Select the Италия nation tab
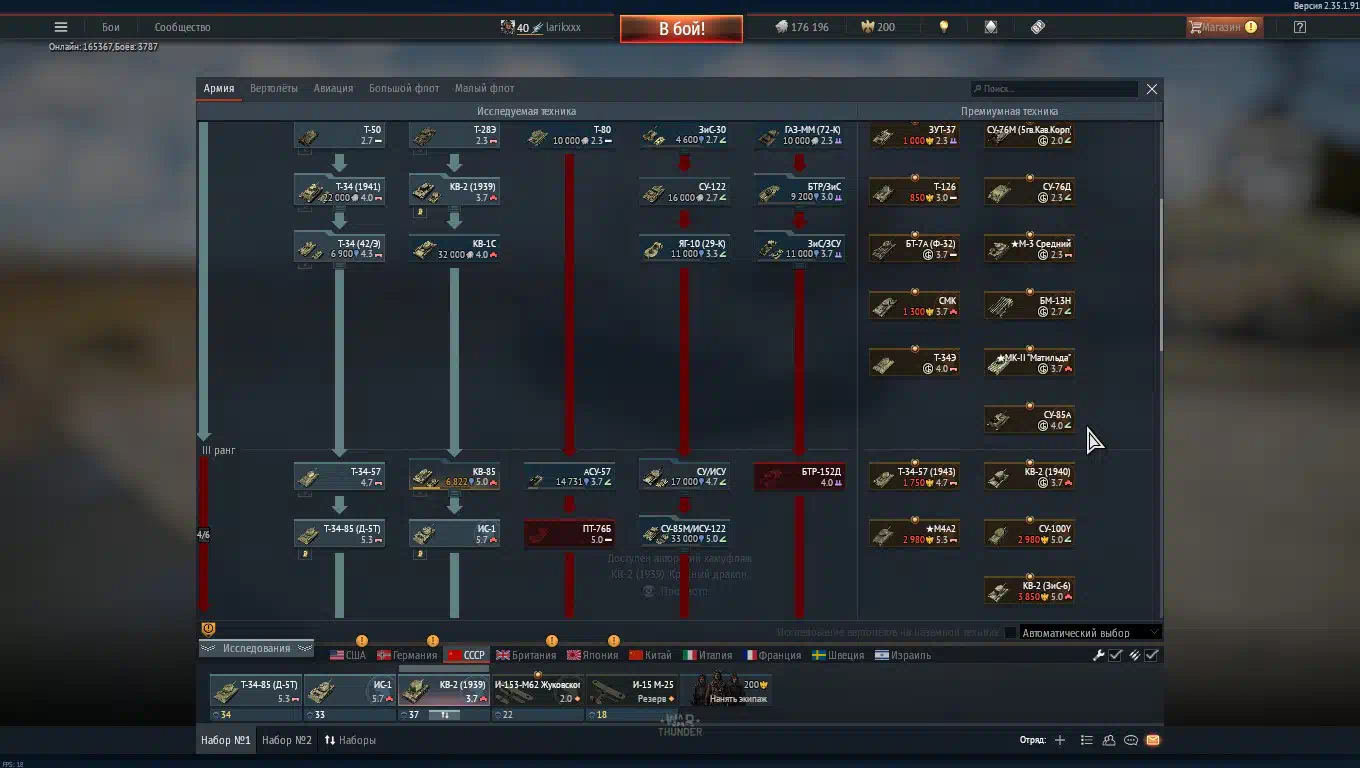1360x768 pixels. (708, 655)
